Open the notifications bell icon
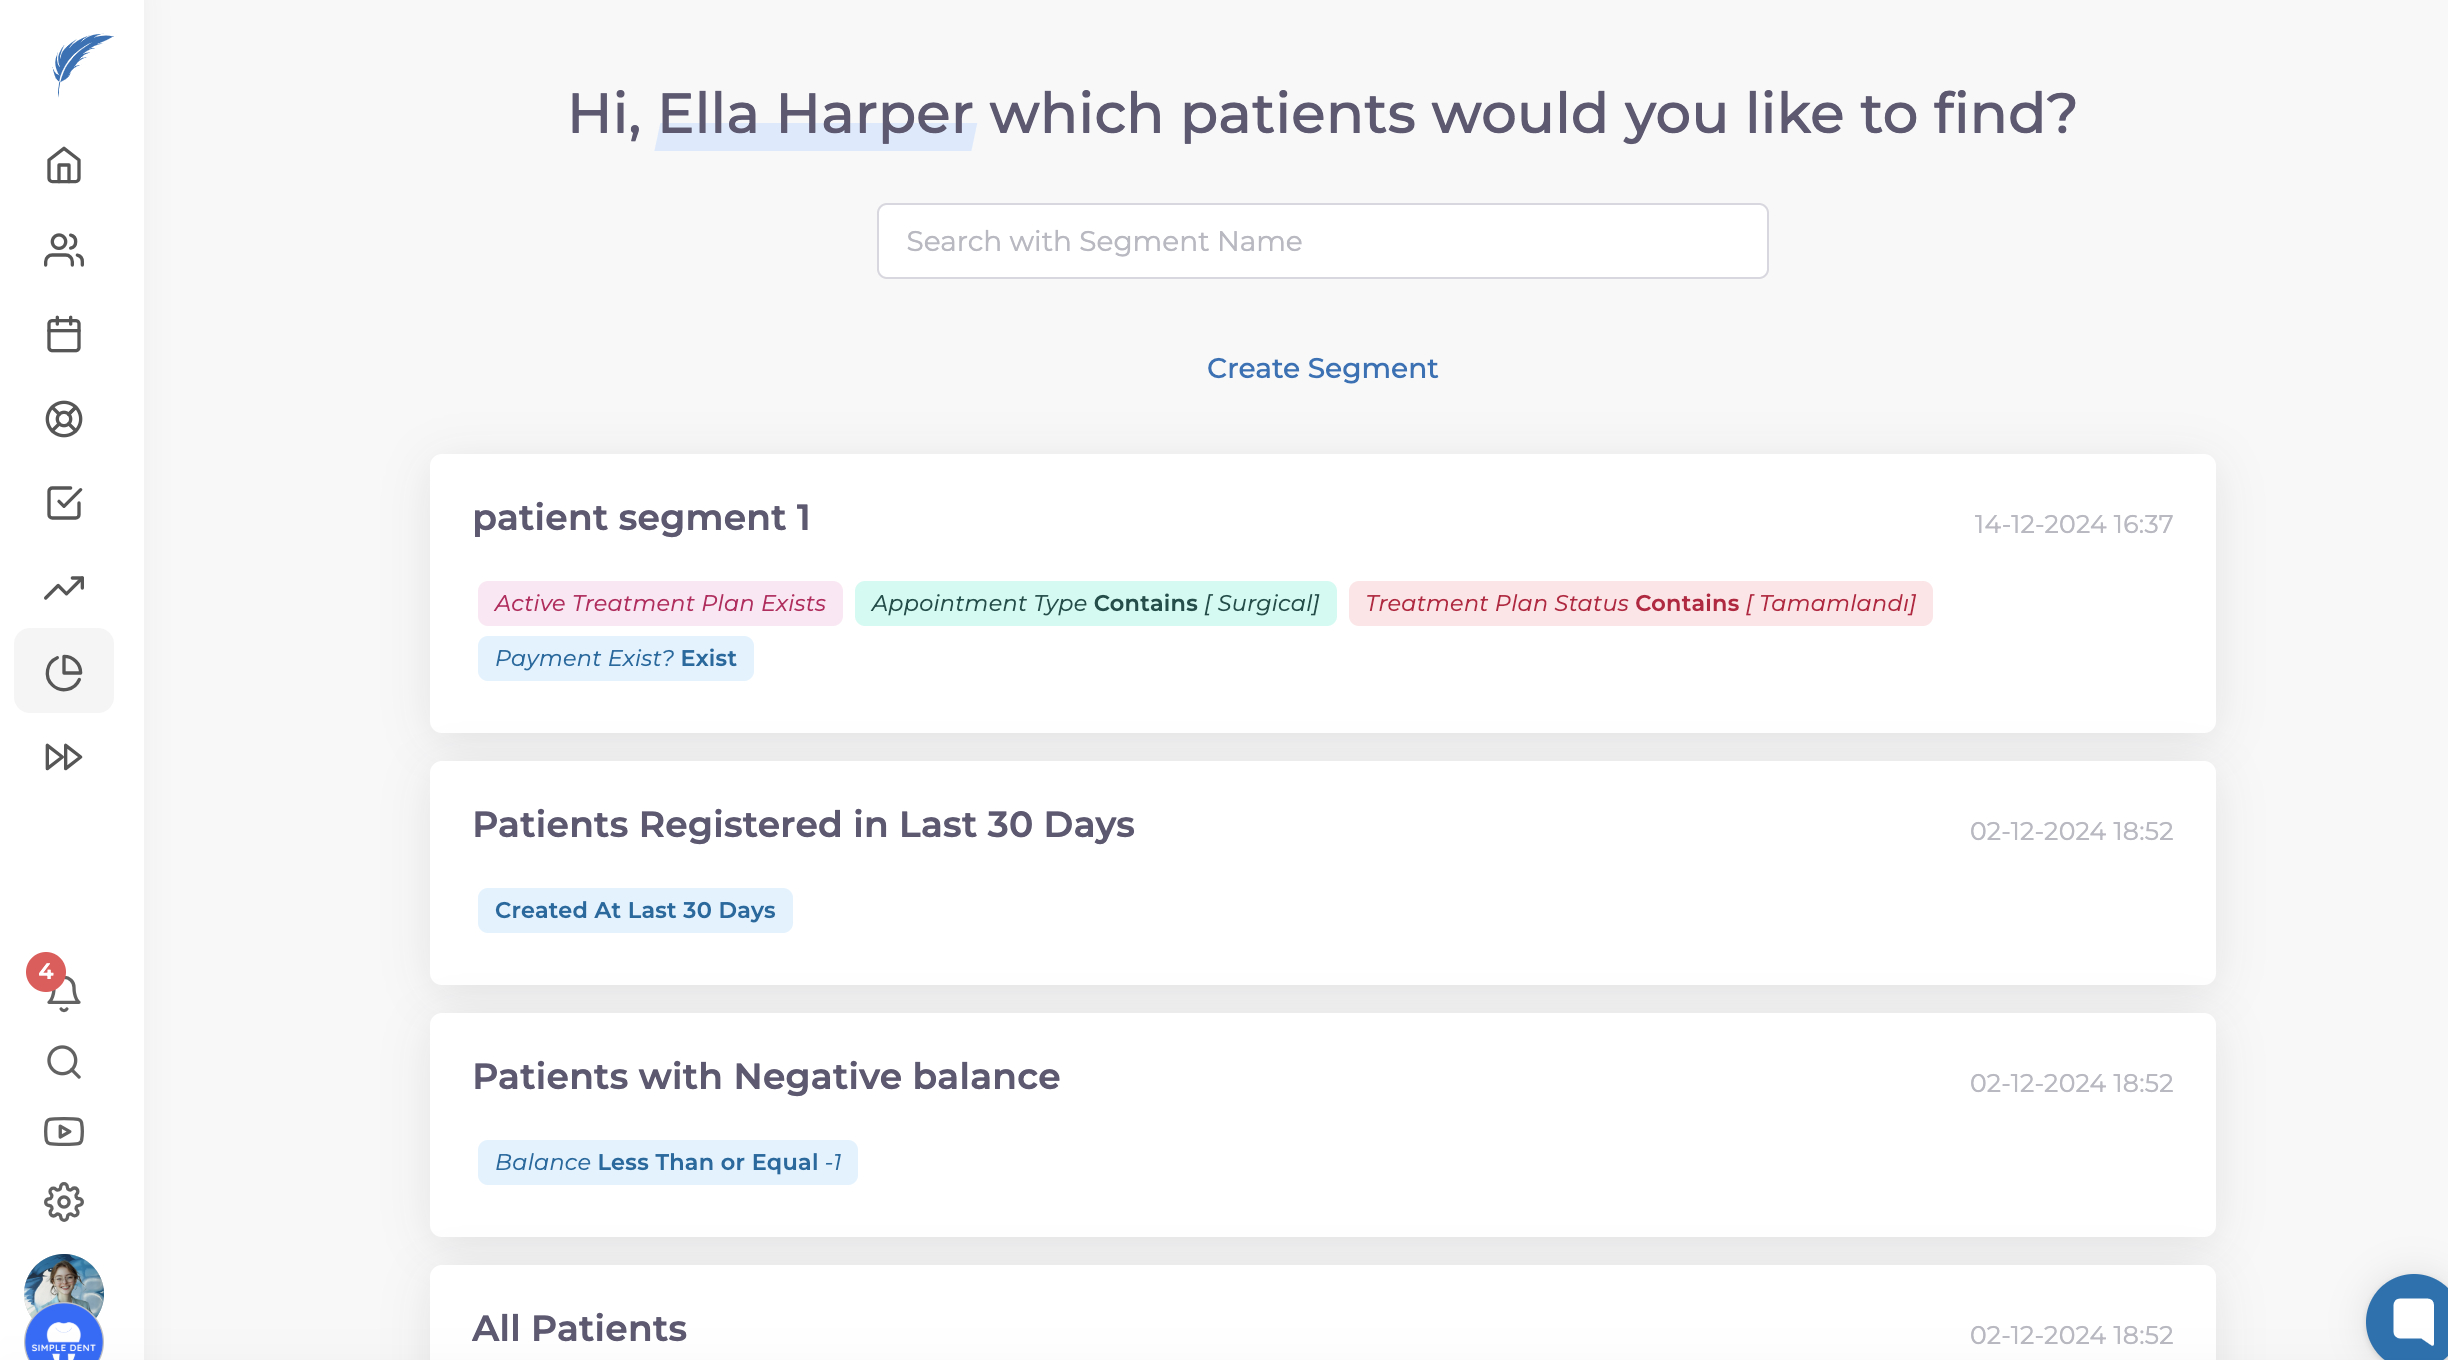The image size is (2448, 1360). tap(64, 992)
